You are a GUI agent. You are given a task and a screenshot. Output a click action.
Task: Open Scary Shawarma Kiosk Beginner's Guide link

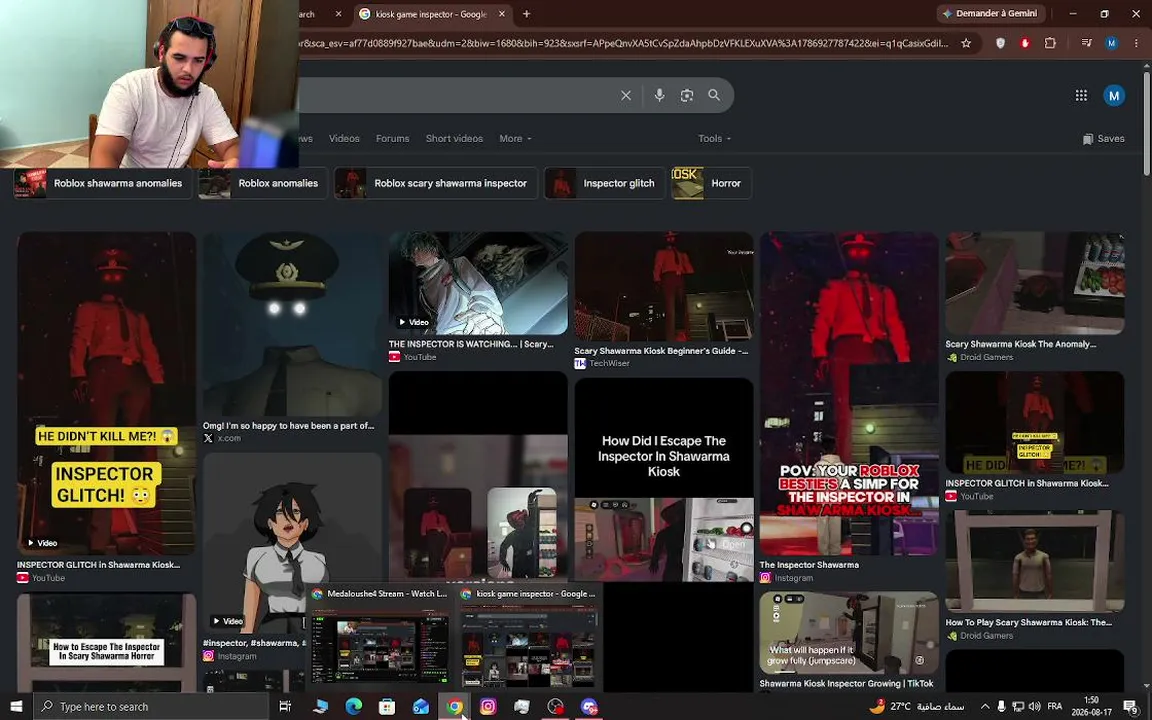pyautogui.click(x=661, y=351)
